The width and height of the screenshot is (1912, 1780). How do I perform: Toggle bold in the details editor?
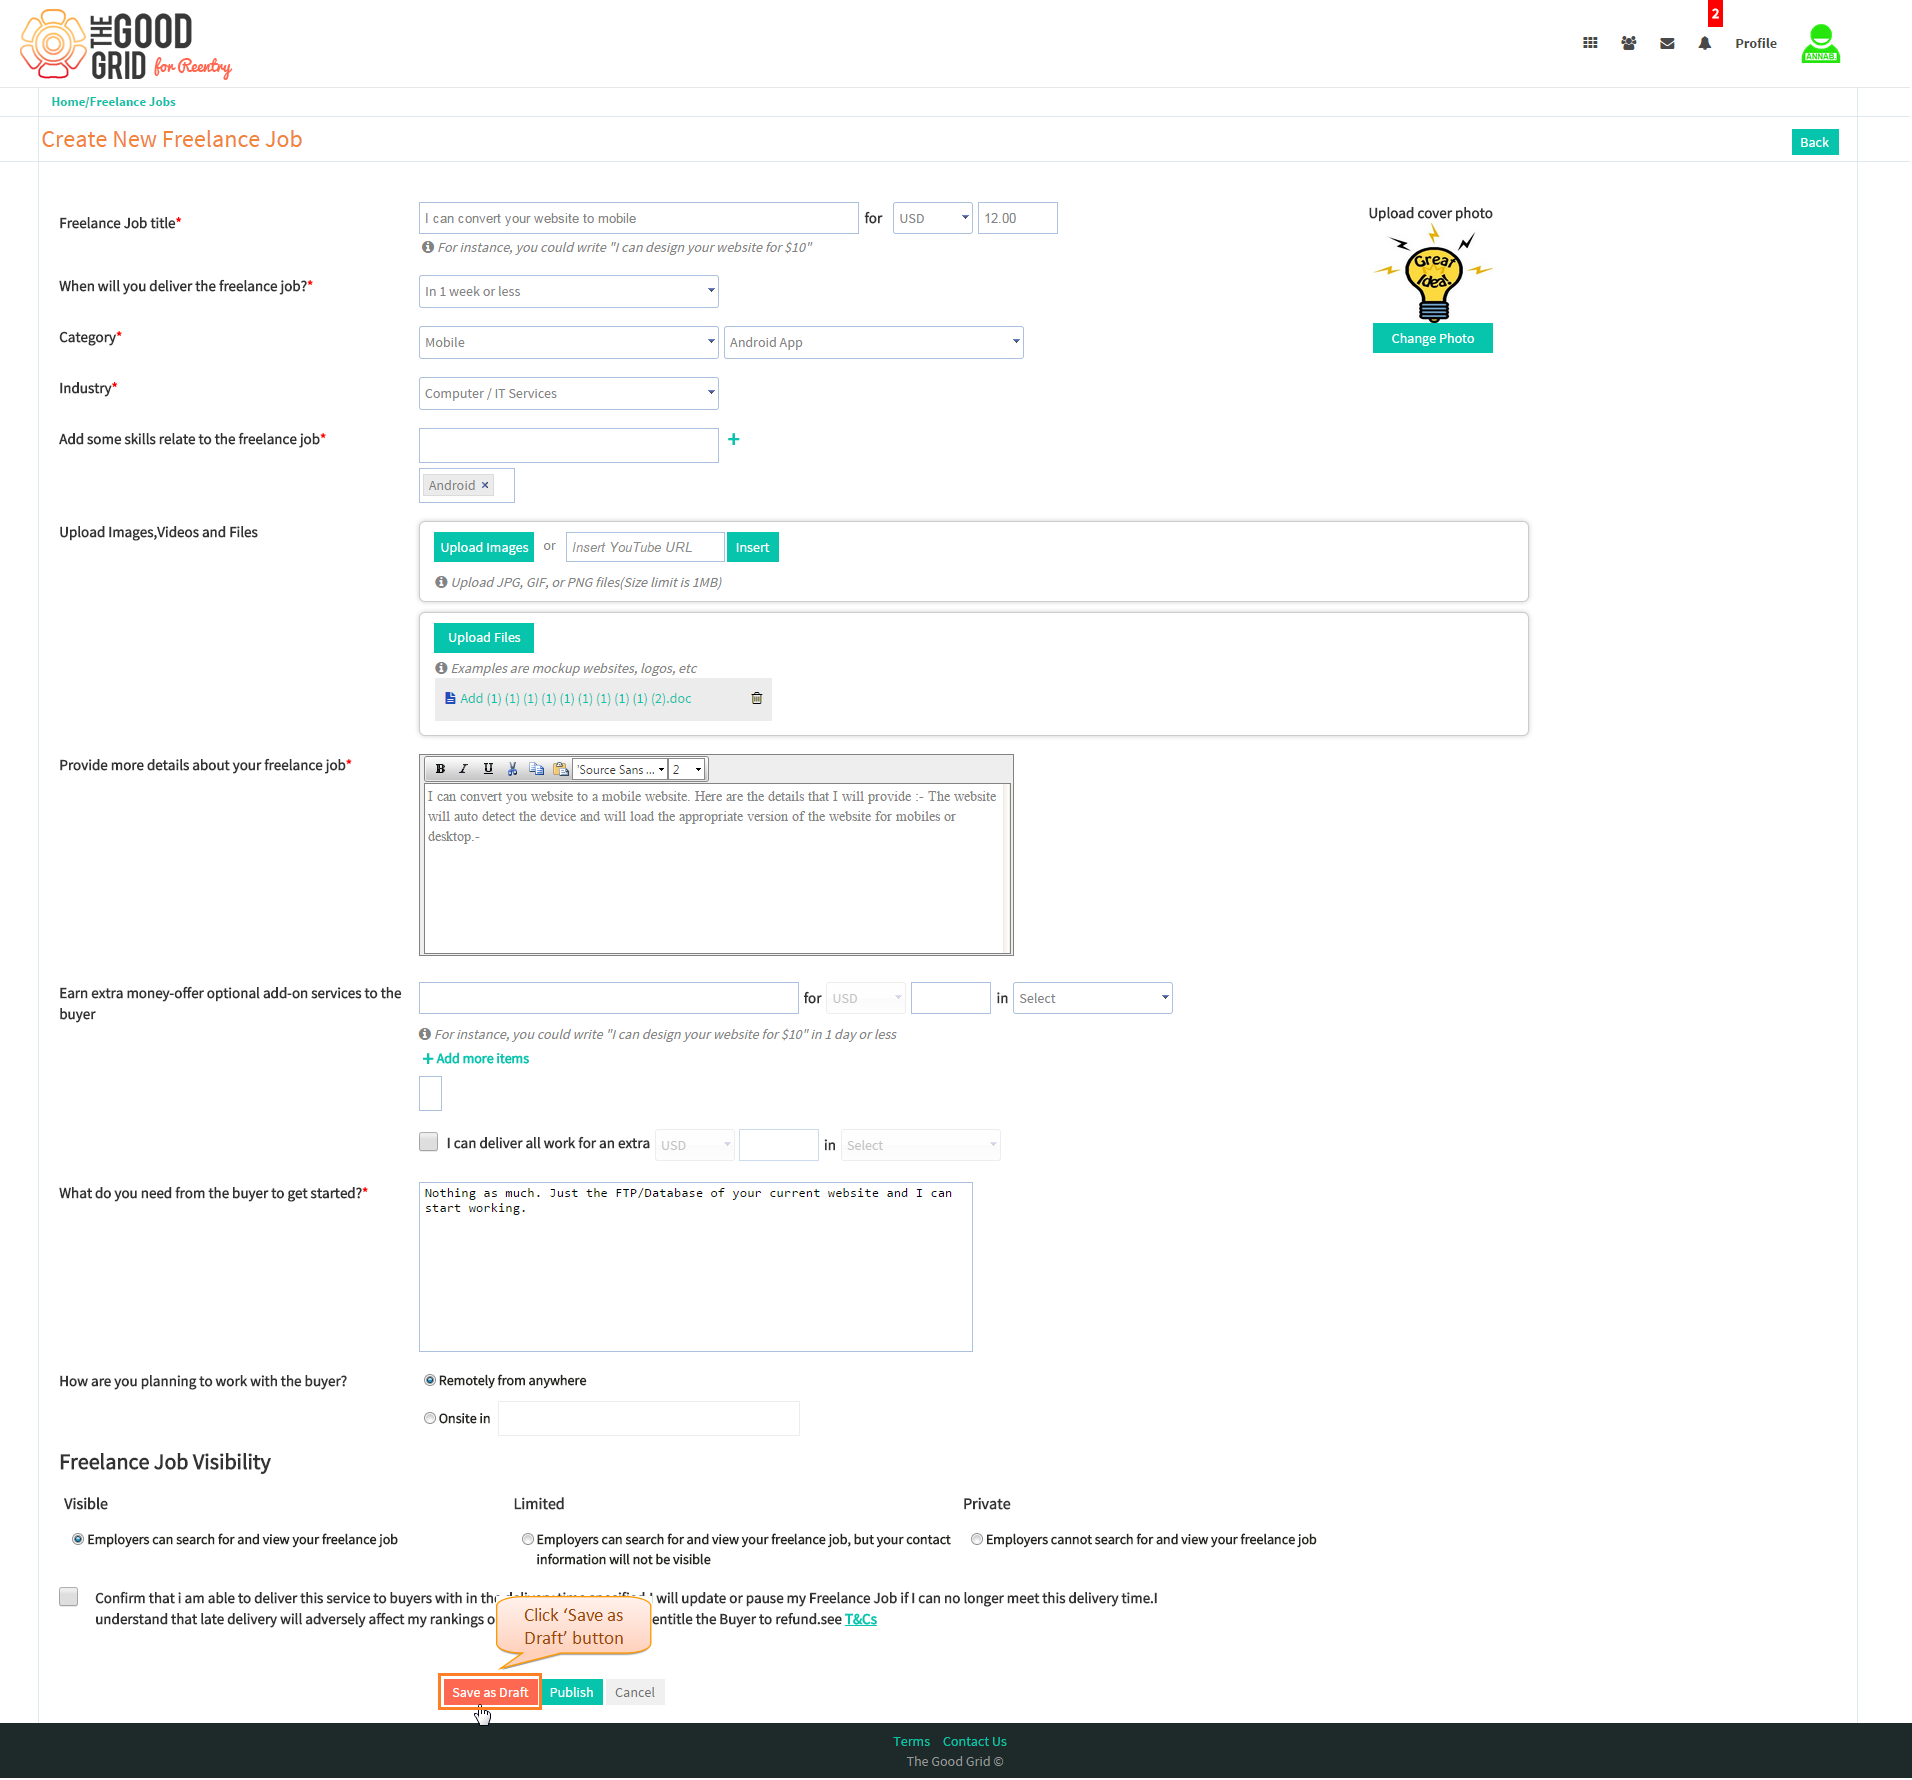tap(440, 769)
